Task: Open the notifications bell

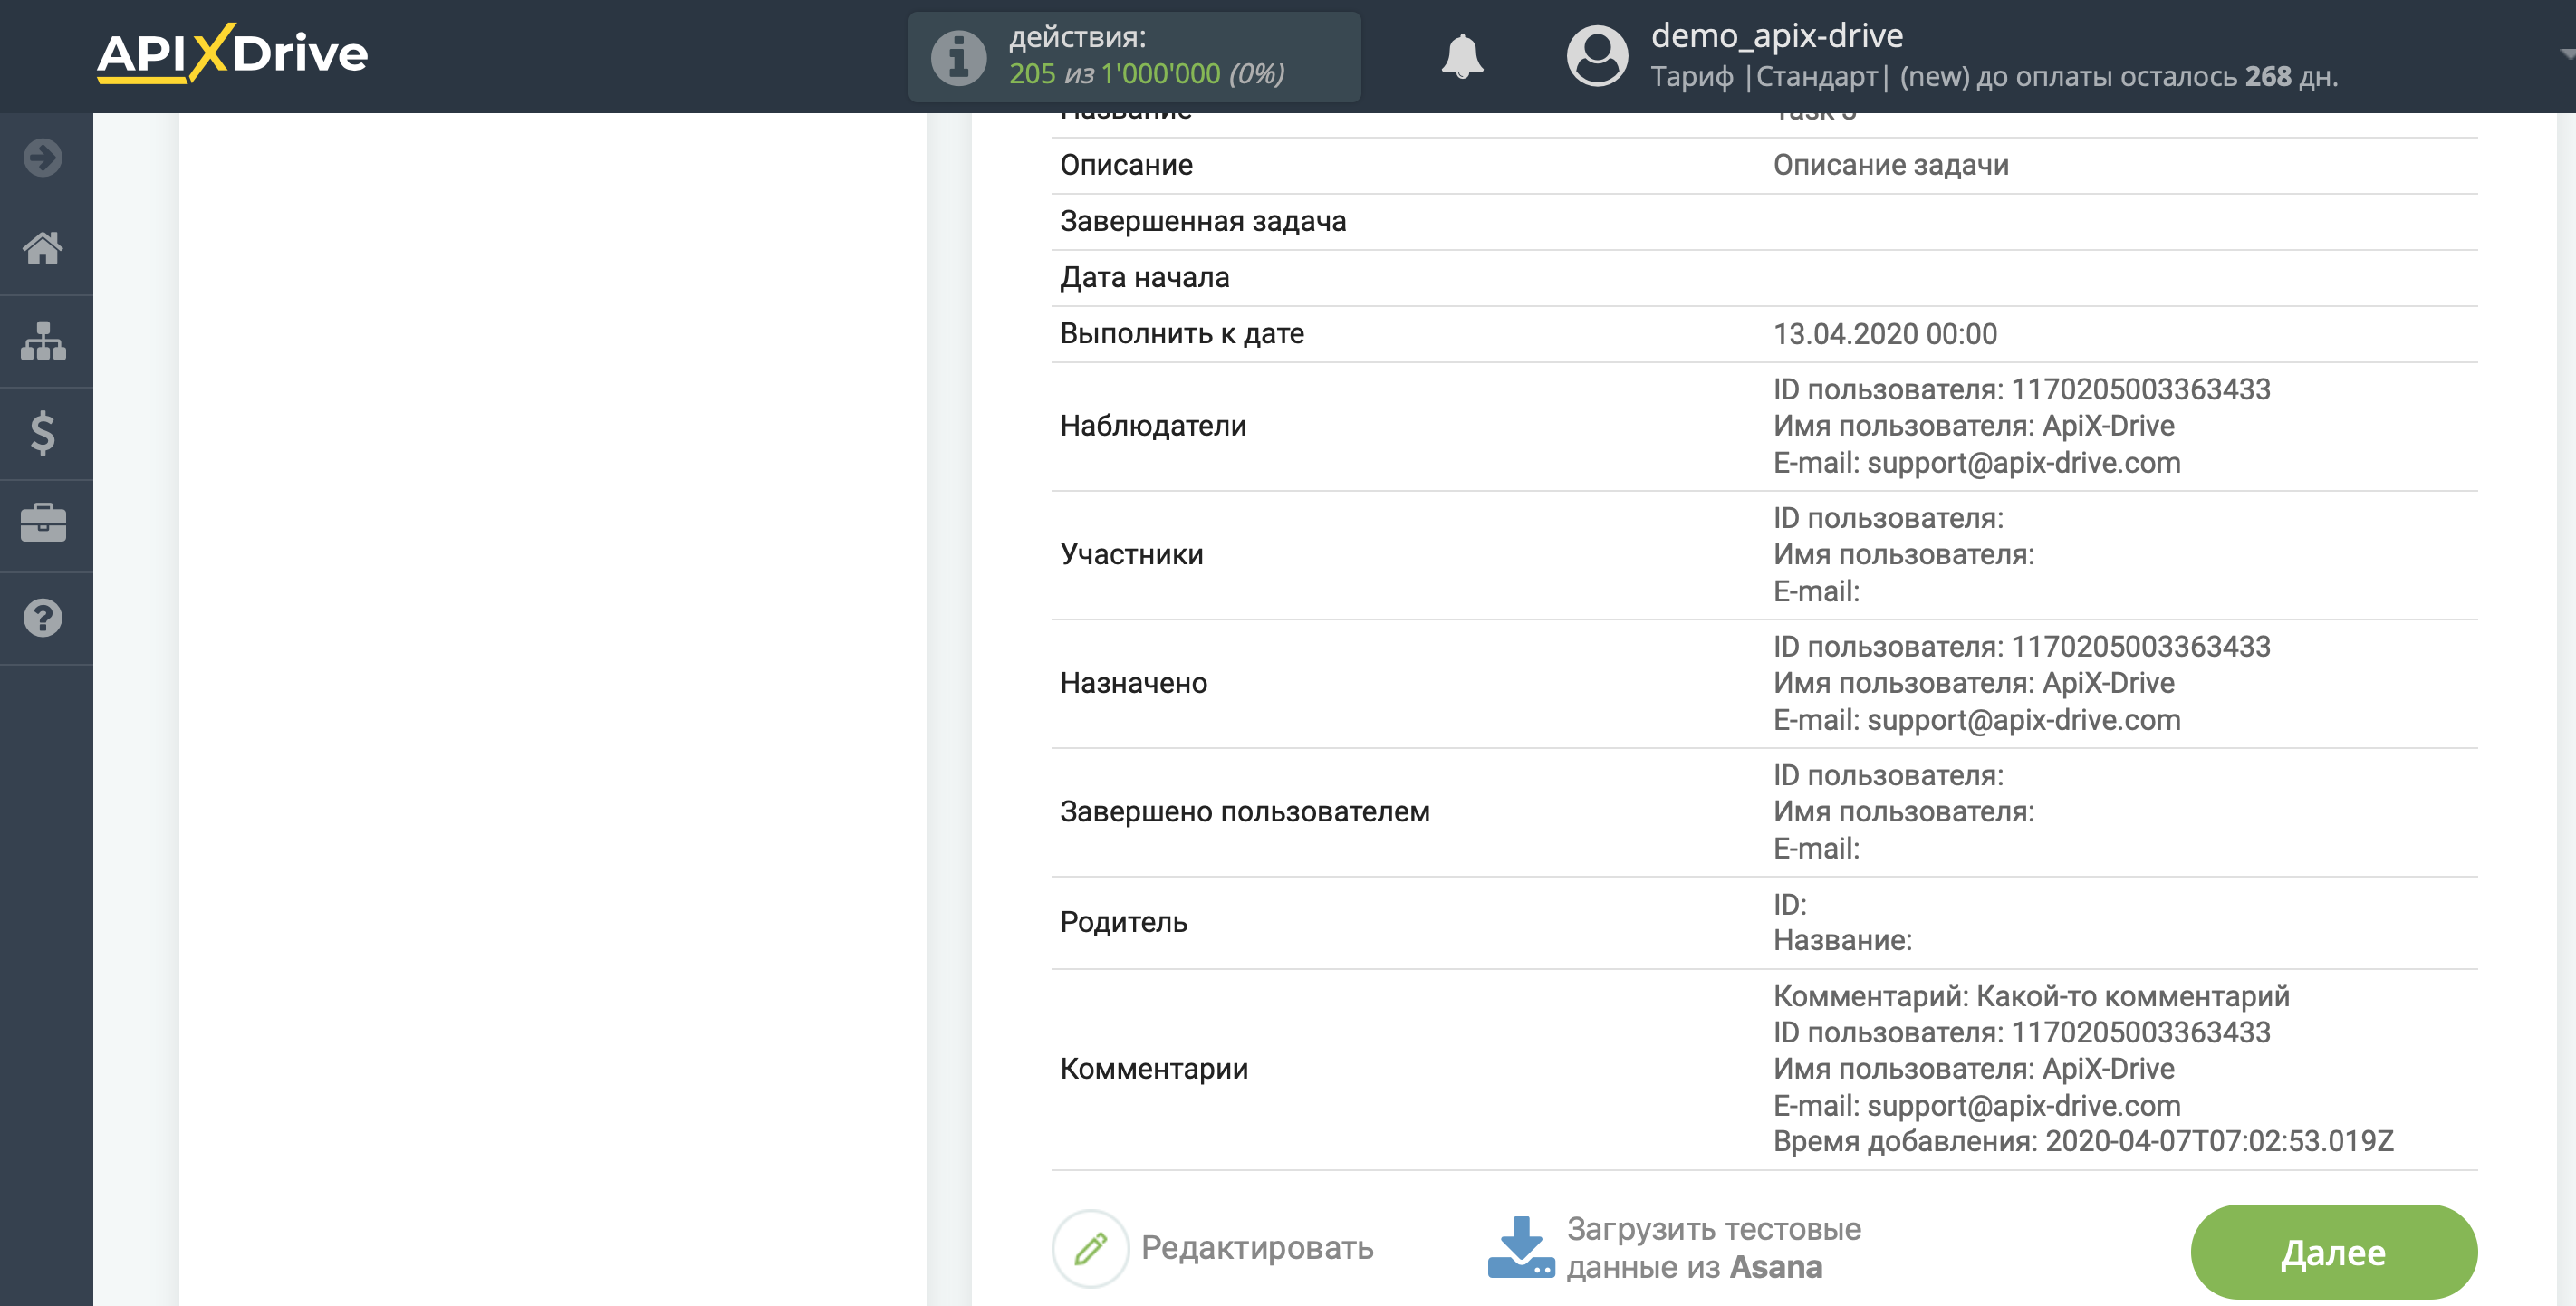Action: point(1461,56)
